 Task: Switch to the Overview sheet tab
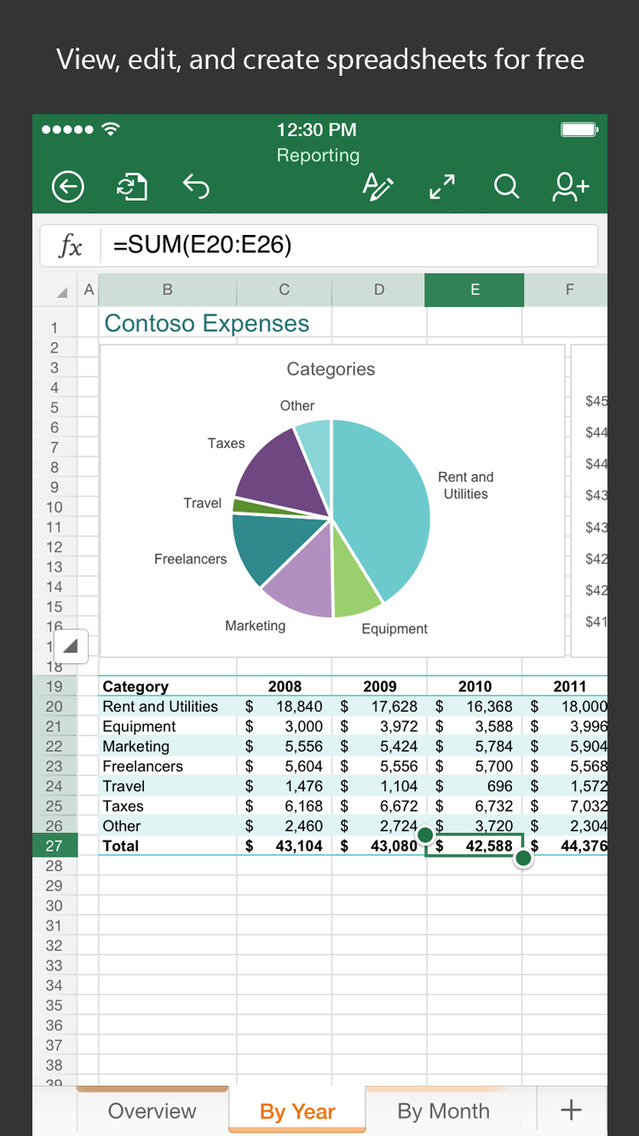coord(152,1111)
